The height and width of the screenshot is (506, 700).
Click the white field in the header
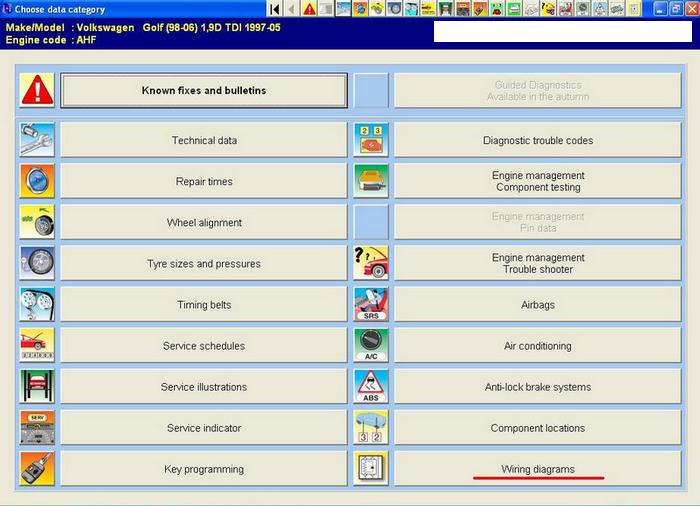click(x=562, y=32)
